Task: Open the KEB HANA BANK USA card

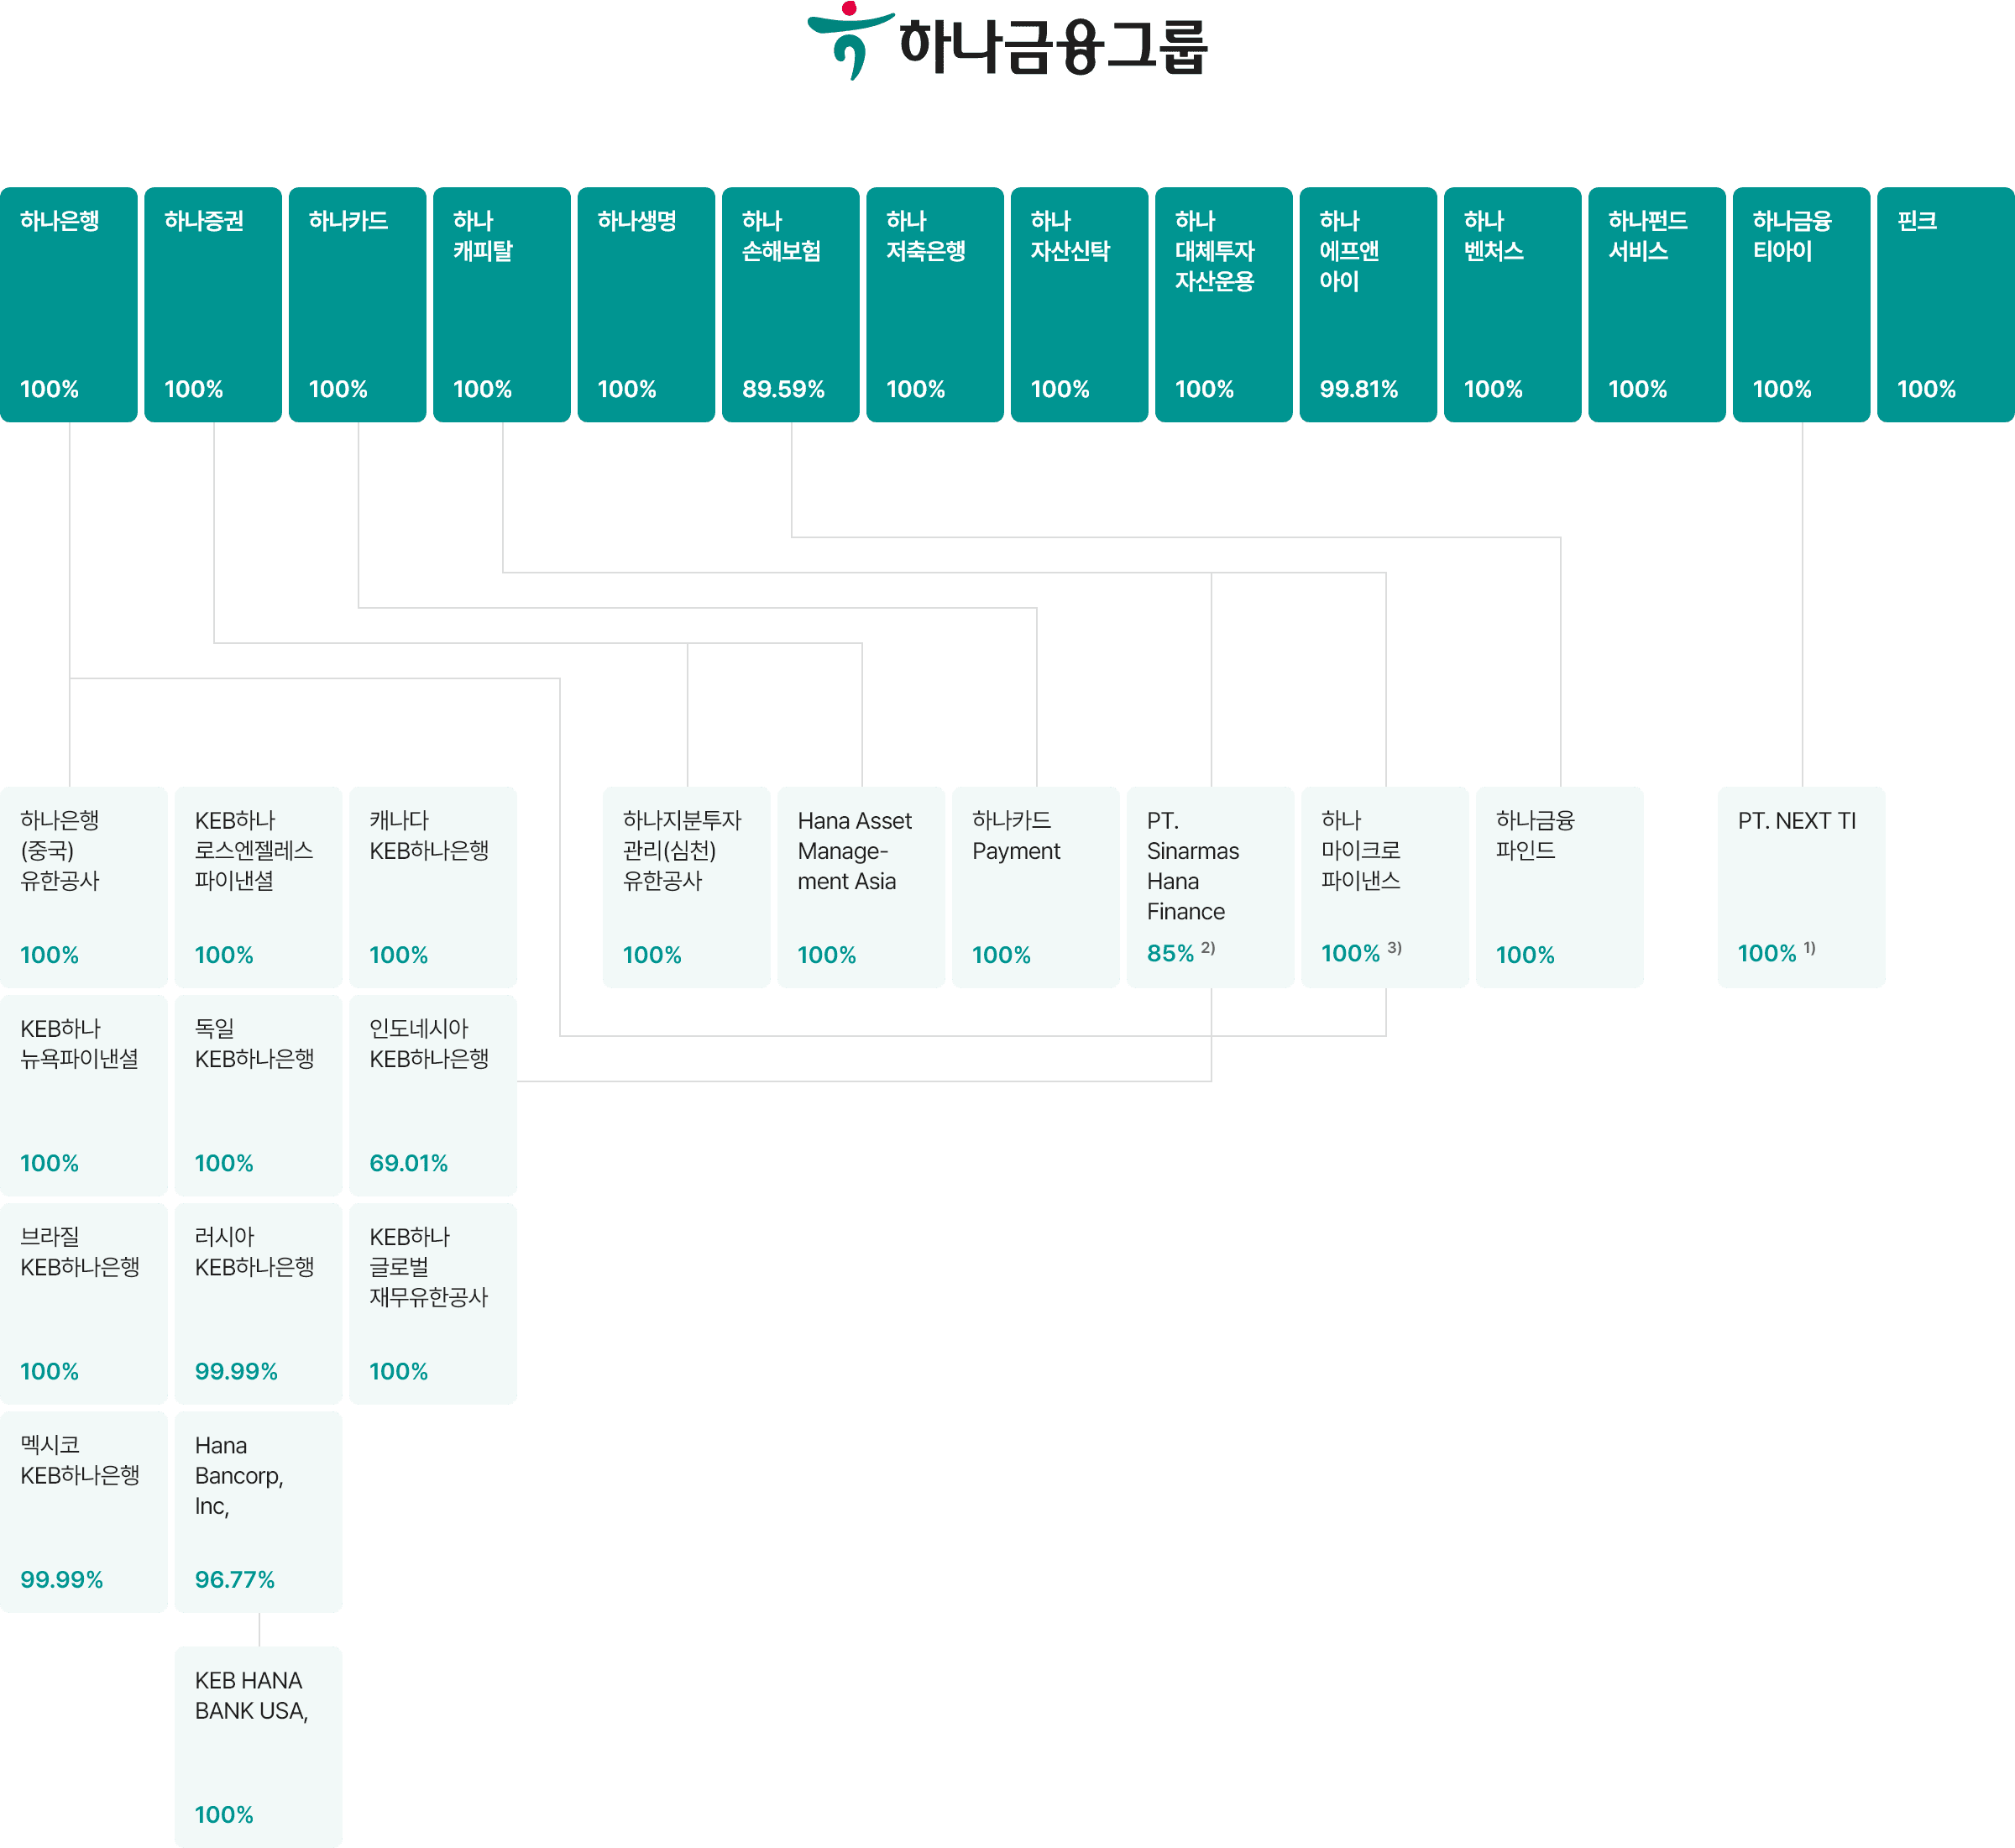Action: [258, 1746]
